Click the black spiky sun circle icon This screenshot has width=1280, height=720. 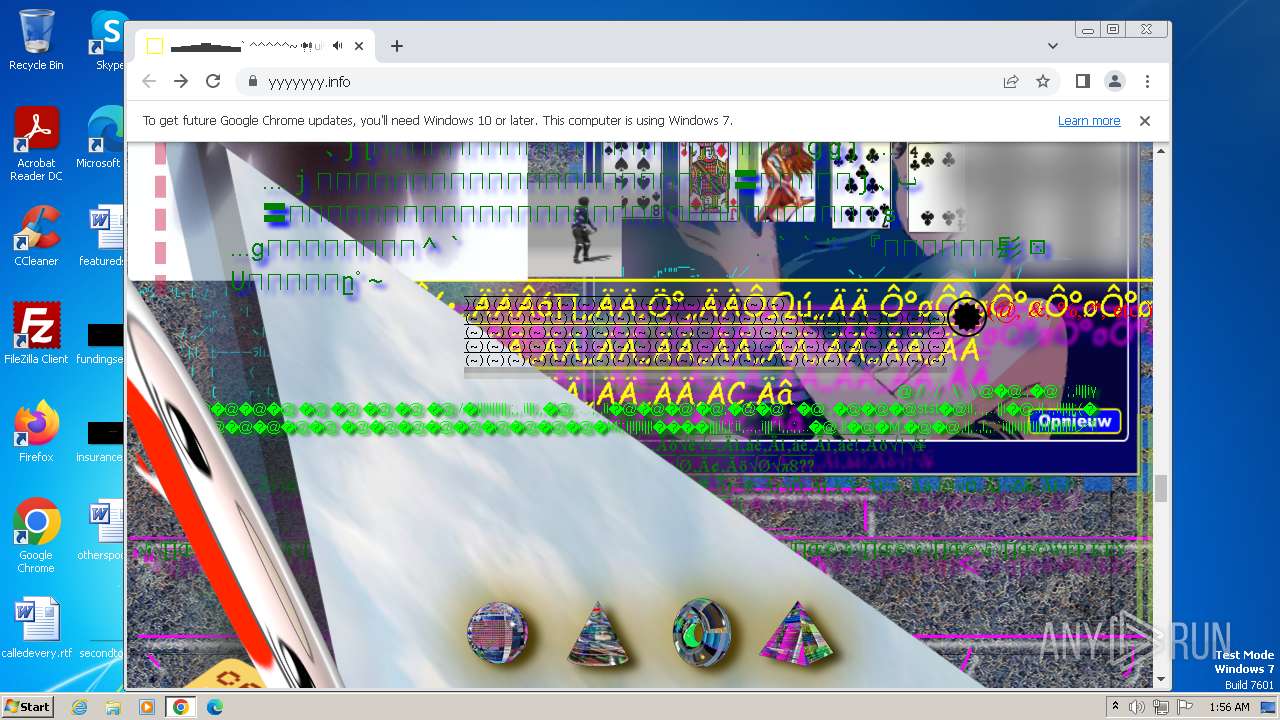(x=966, y=317)
